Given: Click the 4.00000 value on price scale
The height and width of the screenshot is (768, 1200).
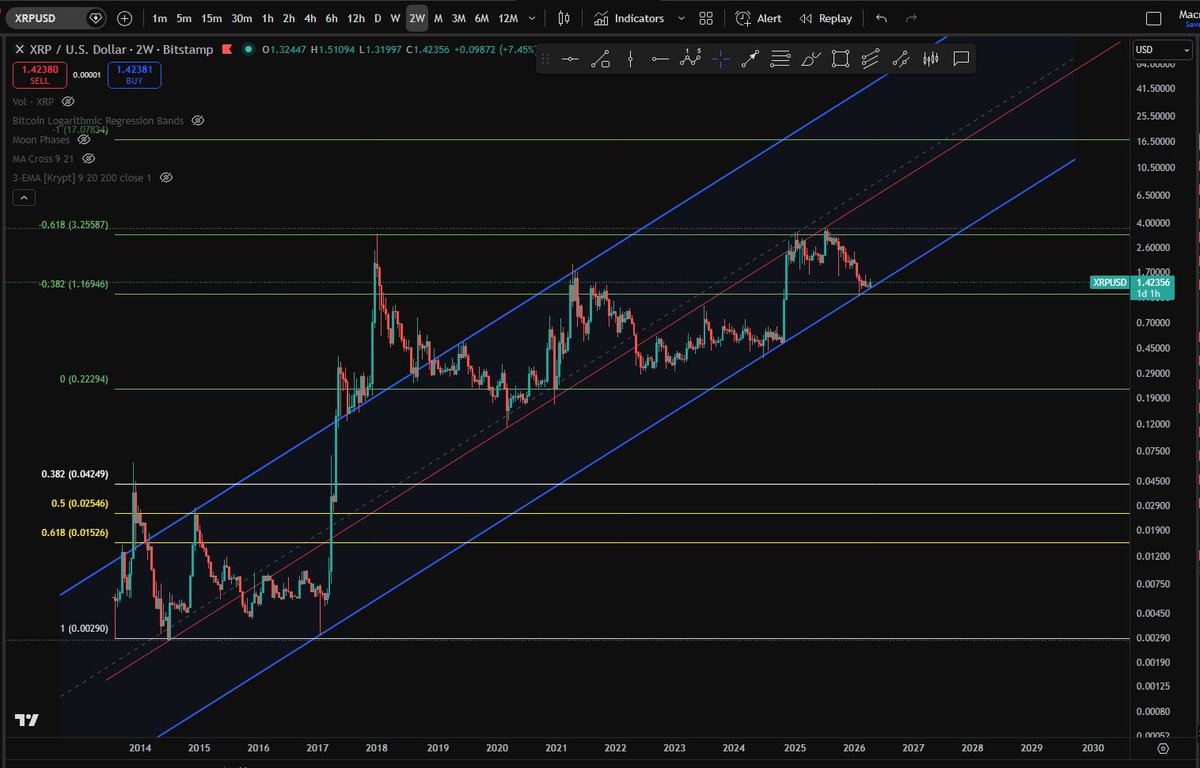Looking at the screenshot, I should tap(1155, 222).
